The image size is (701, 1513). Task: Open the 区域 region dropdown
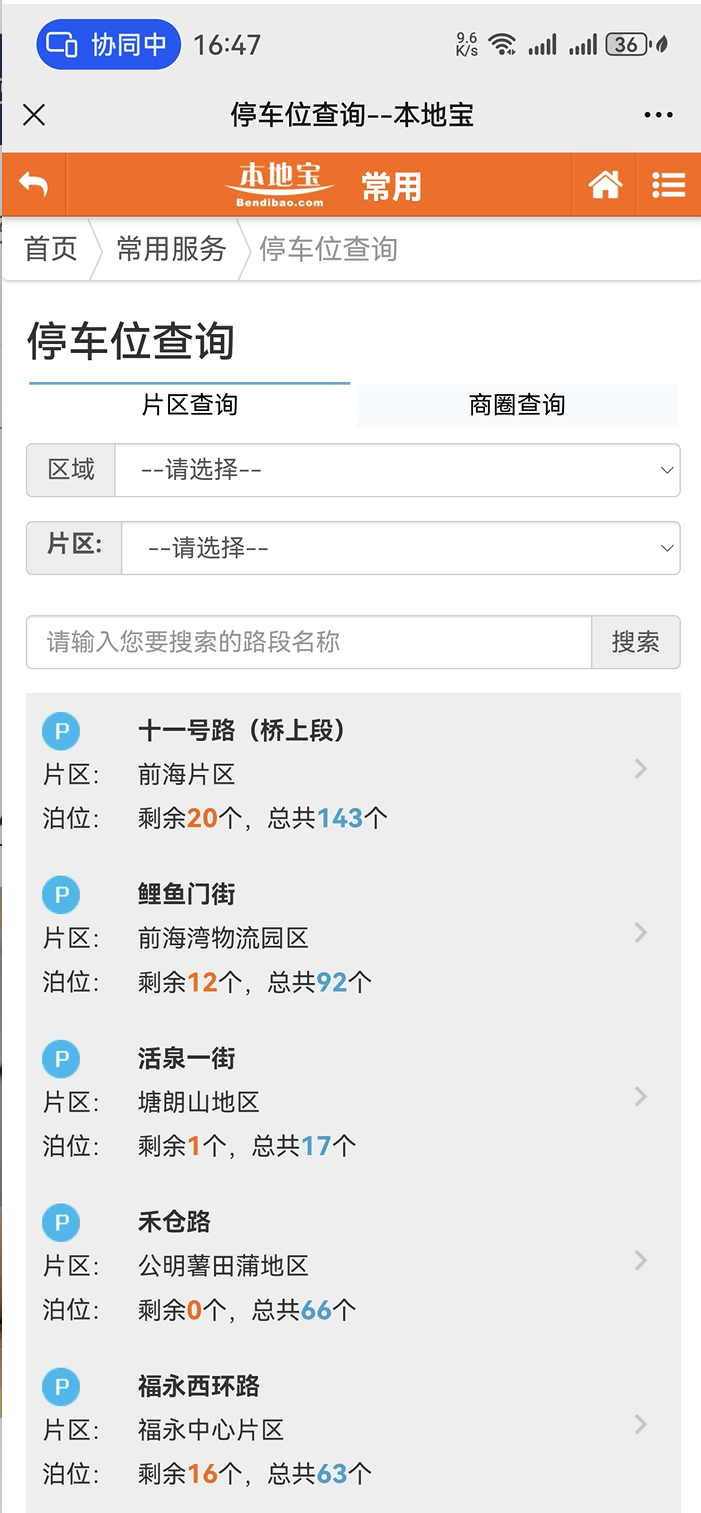pos(399,470)
